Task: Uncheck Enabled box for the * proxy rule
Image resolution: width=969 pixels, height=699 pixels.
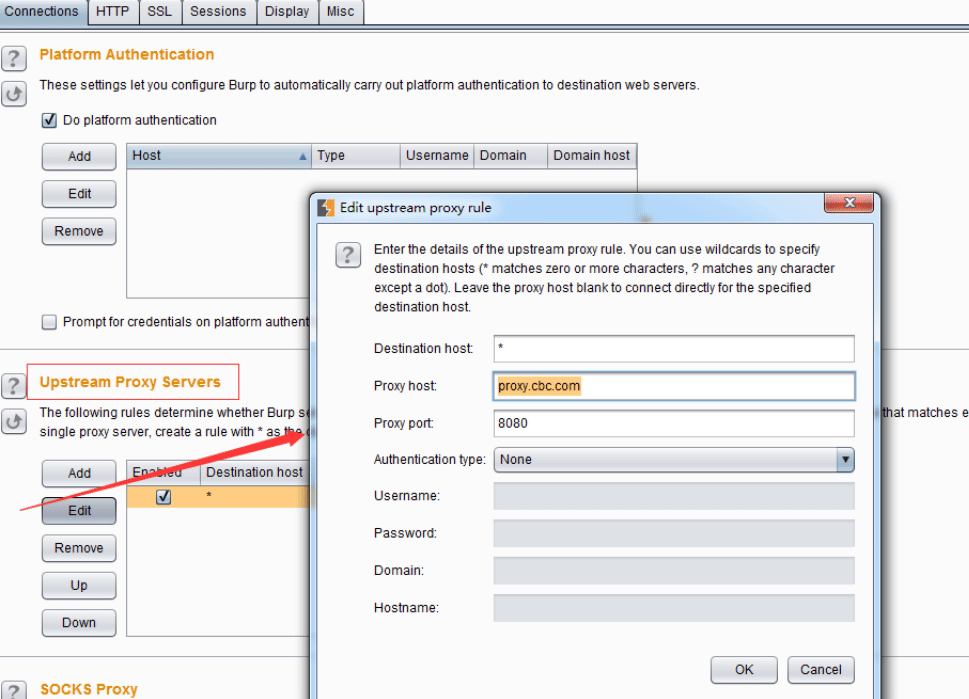Action: [x=164, y=496]
